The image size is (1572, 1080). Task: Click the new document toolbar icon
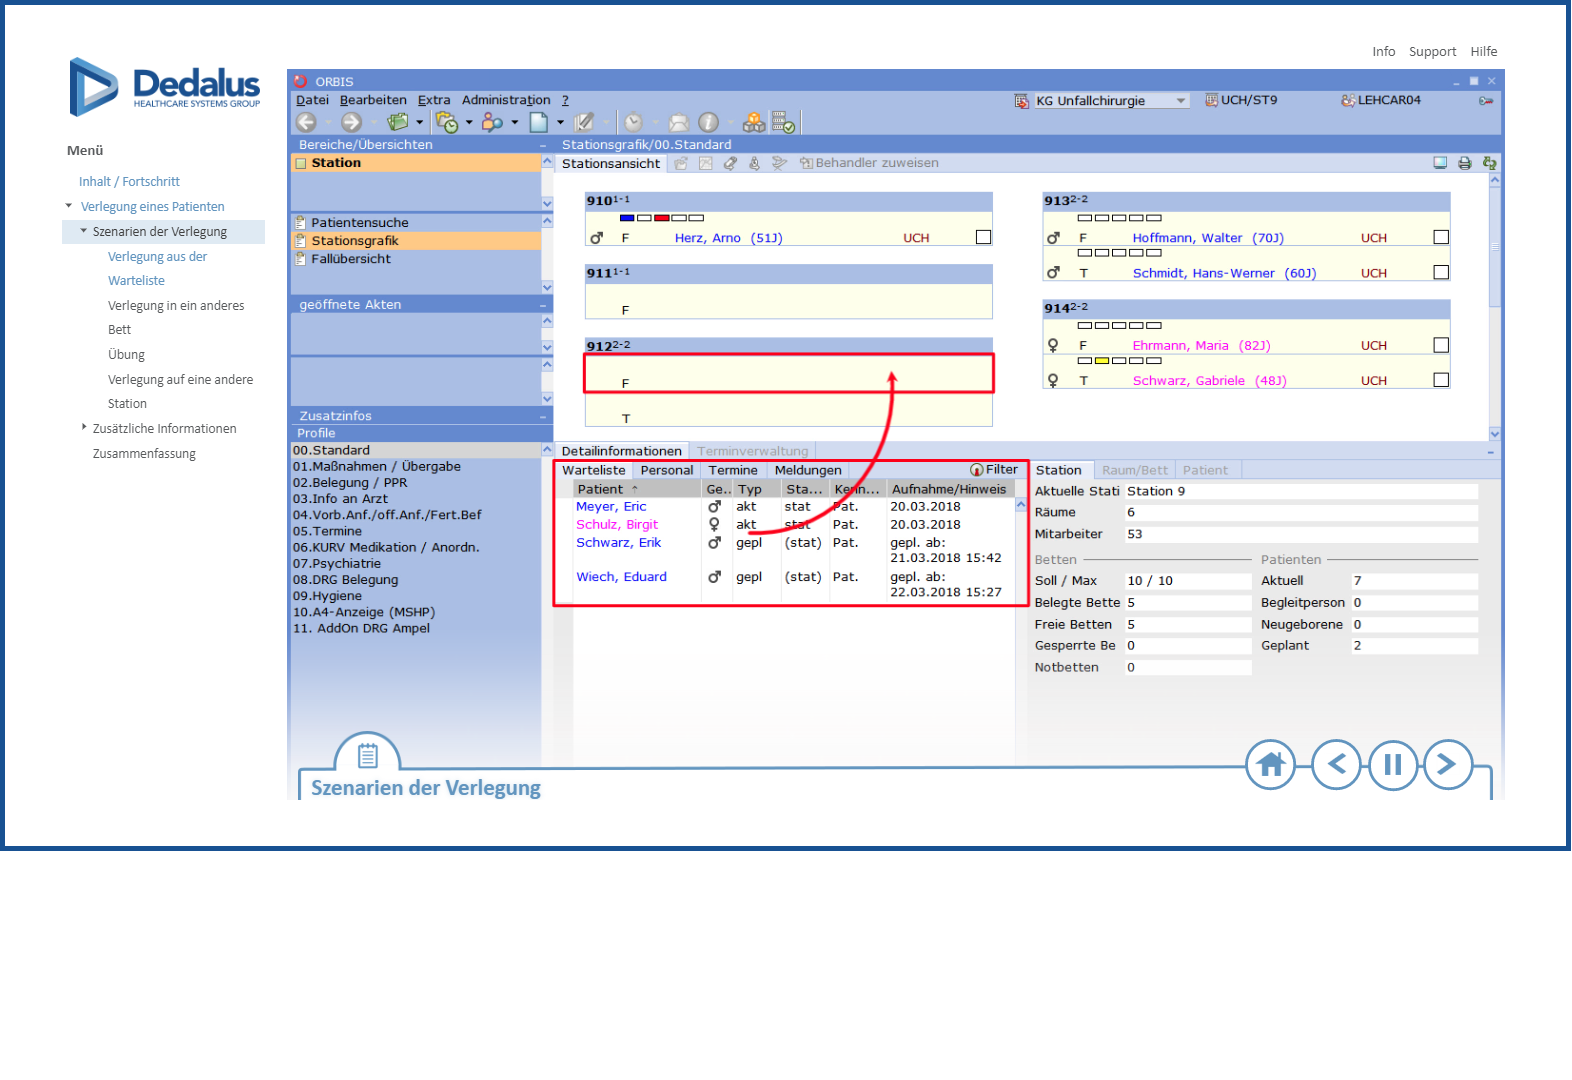(x=539, y=122)
